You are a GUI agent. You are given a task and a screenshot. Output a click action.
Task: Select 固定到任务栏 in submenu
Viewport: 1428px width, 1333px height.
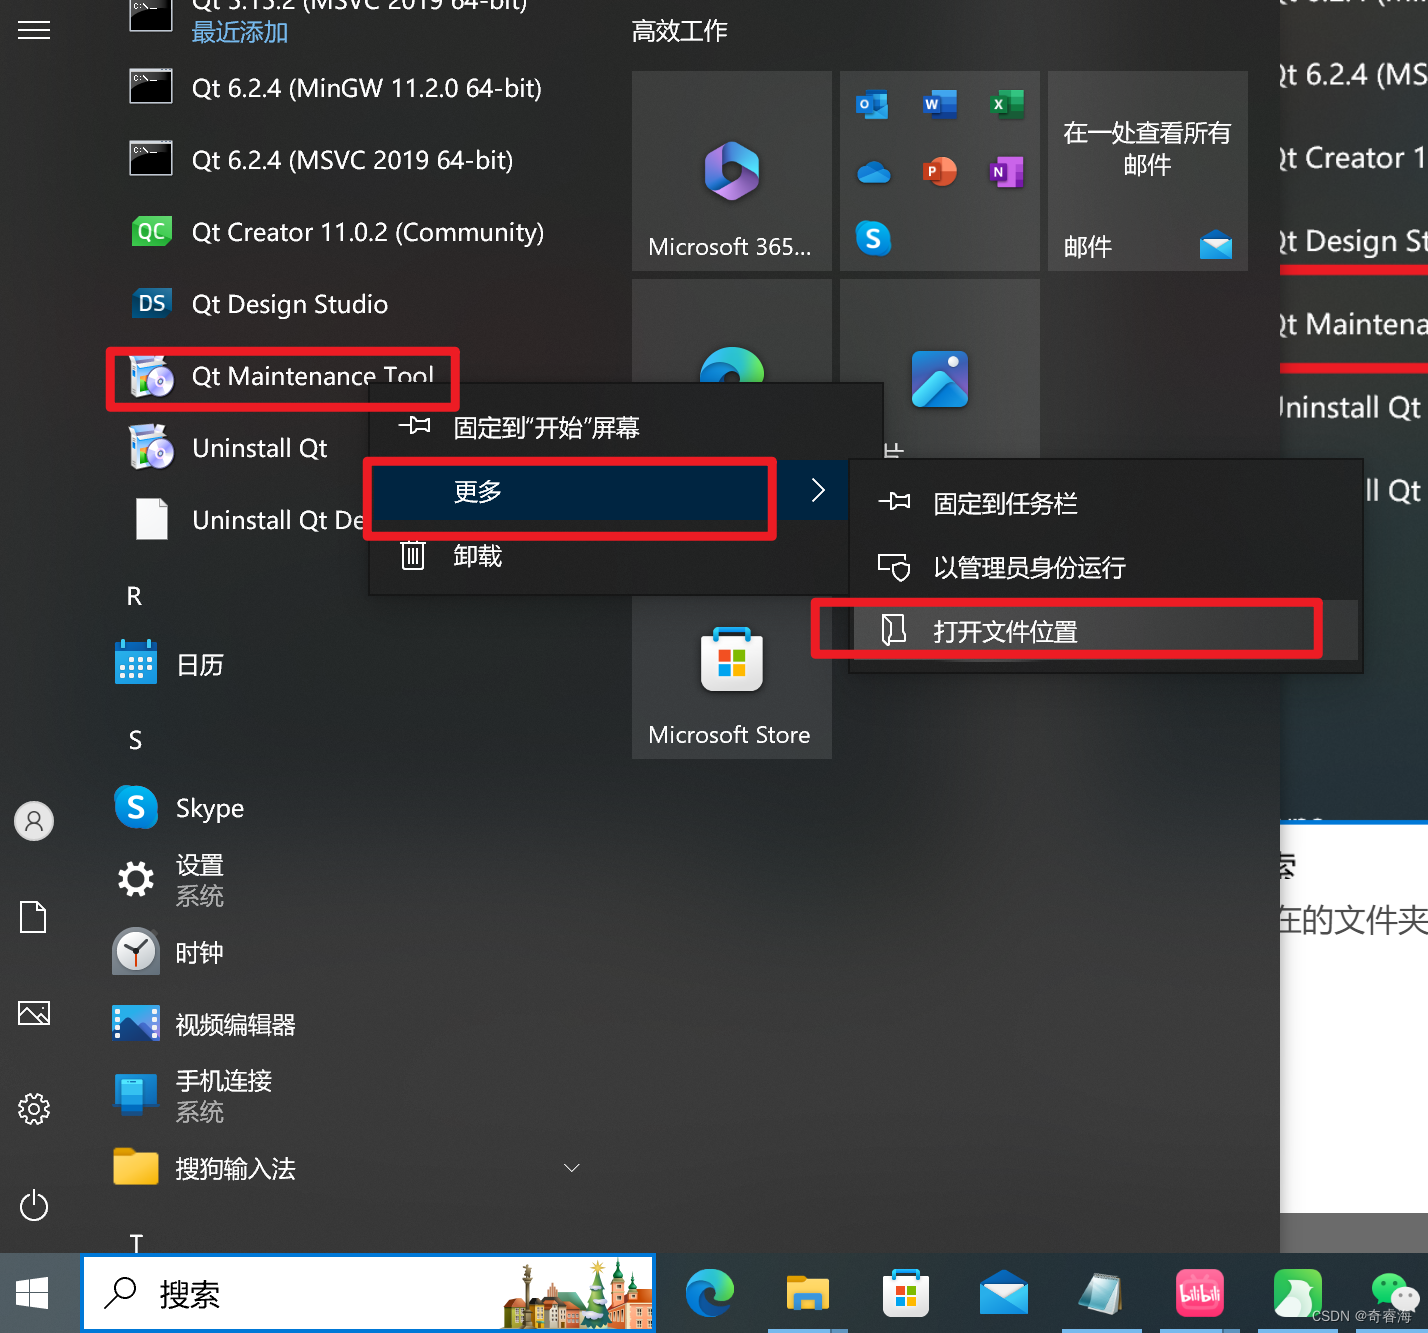tap(1105, 503)
